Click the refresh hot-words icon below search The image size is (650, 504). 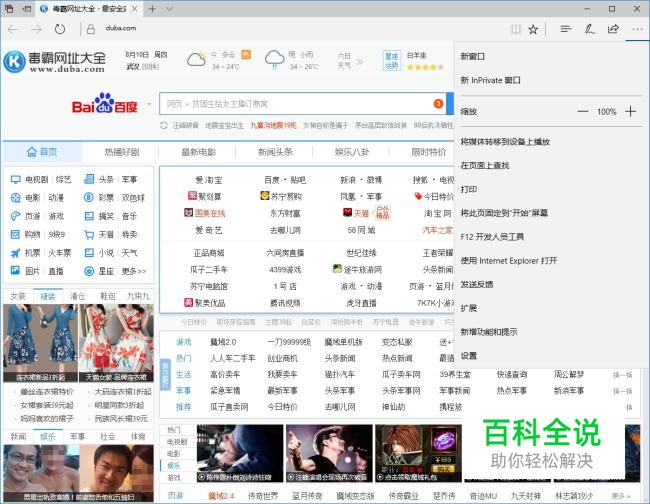pyautogui.click(x=164, y=125)
